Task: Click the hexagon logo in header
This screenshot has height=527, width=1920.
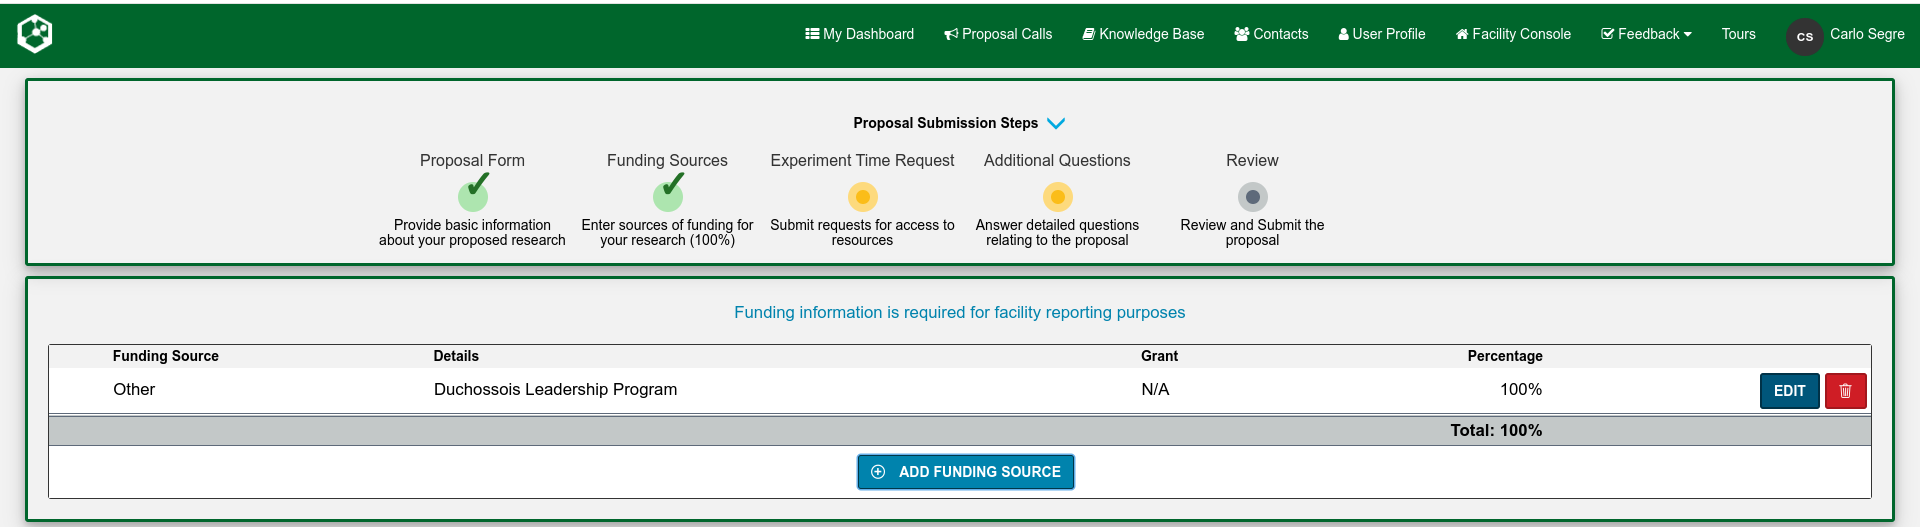Action: (x=35, y=34)
